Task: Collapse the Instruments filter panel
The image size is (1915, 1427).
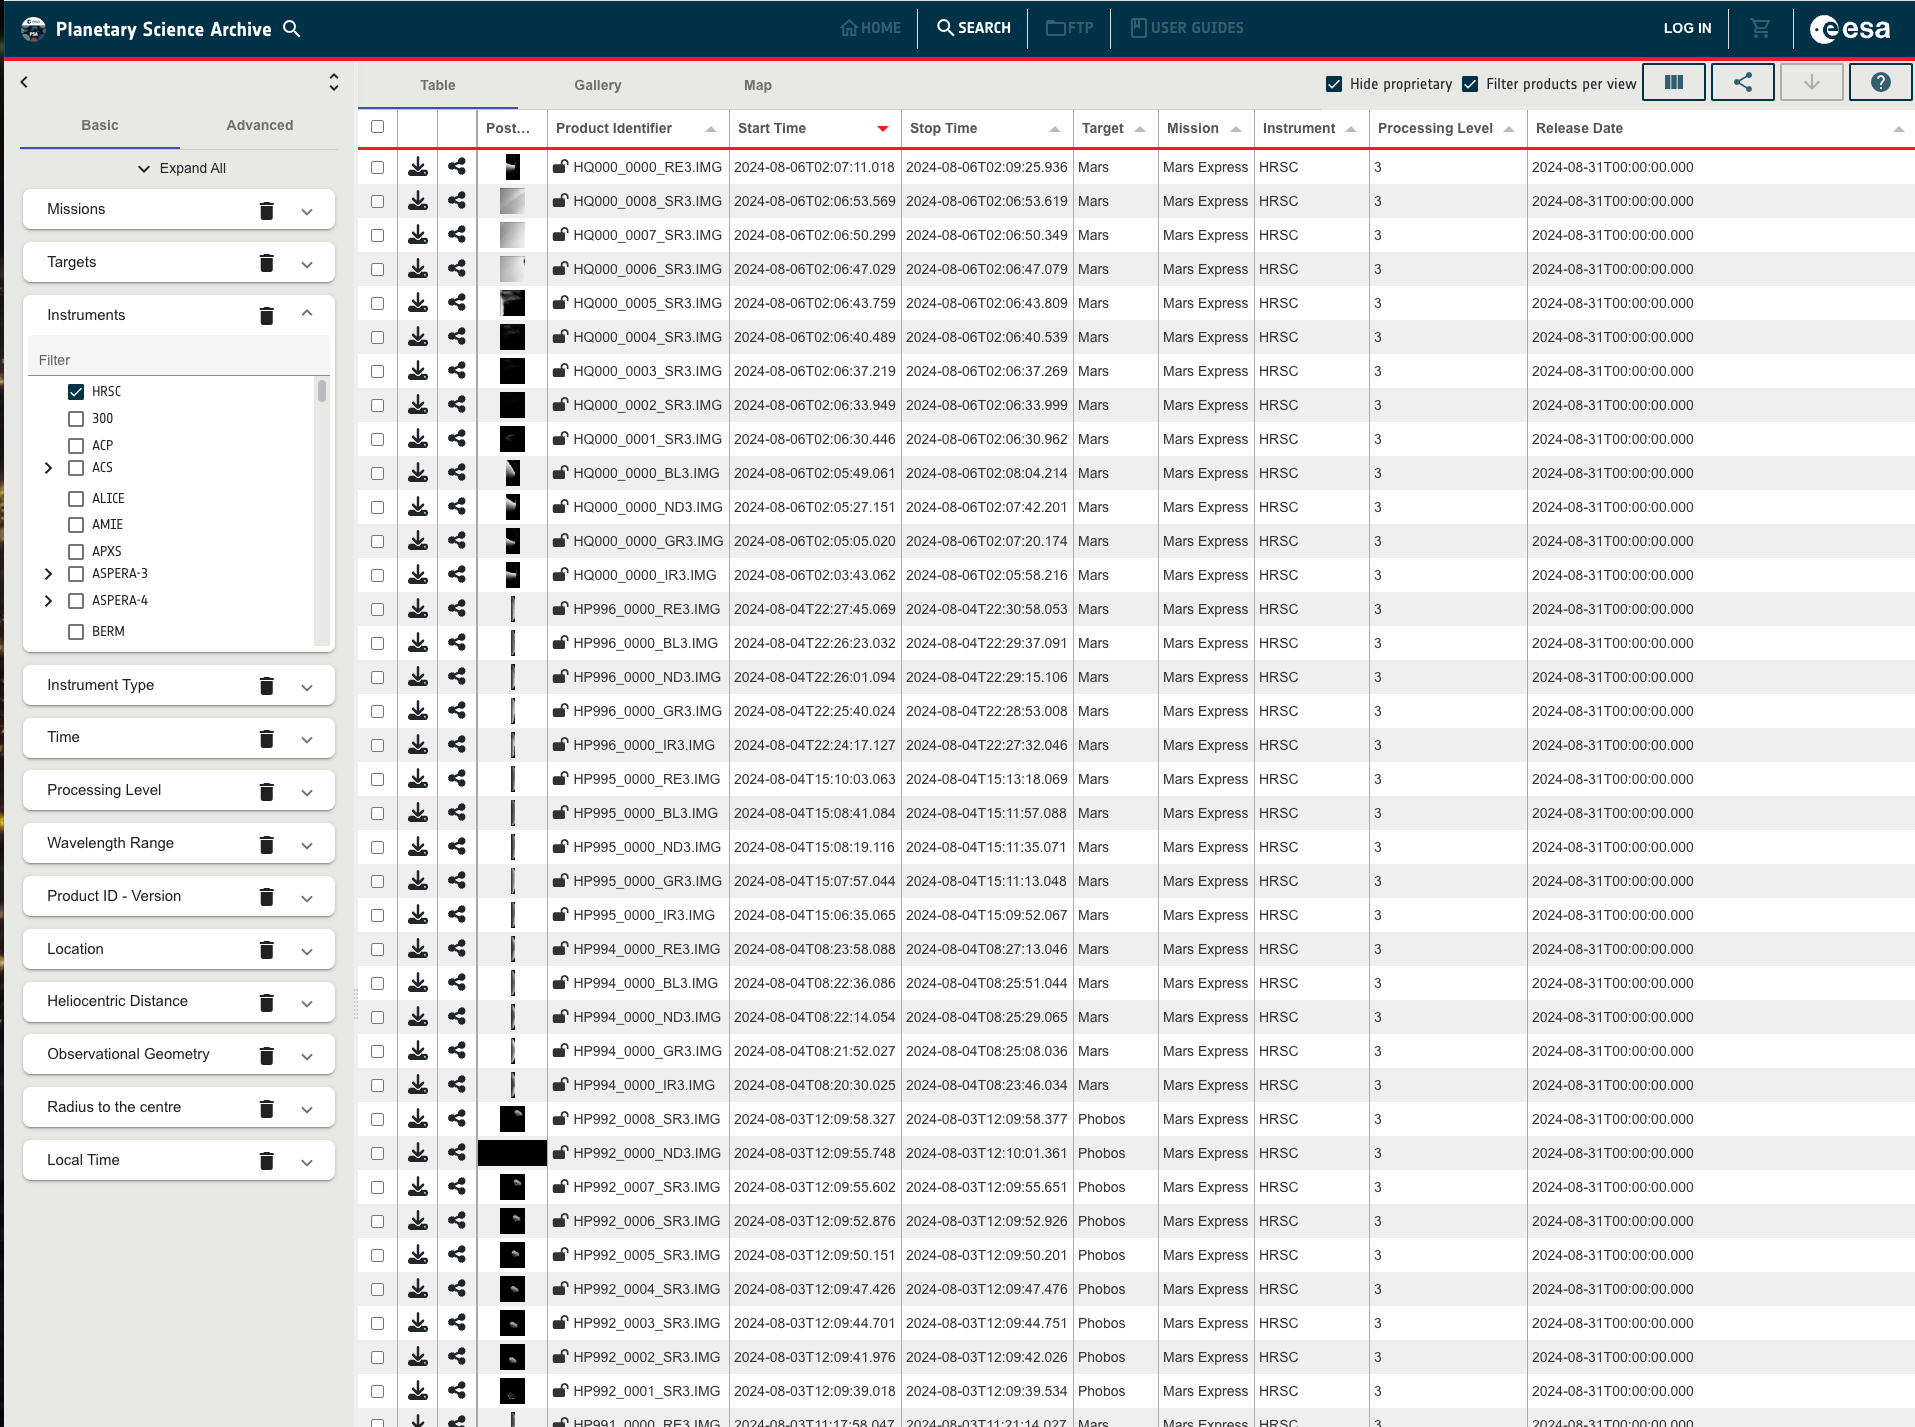Action: pyautogui.click(x=307, y=314)
